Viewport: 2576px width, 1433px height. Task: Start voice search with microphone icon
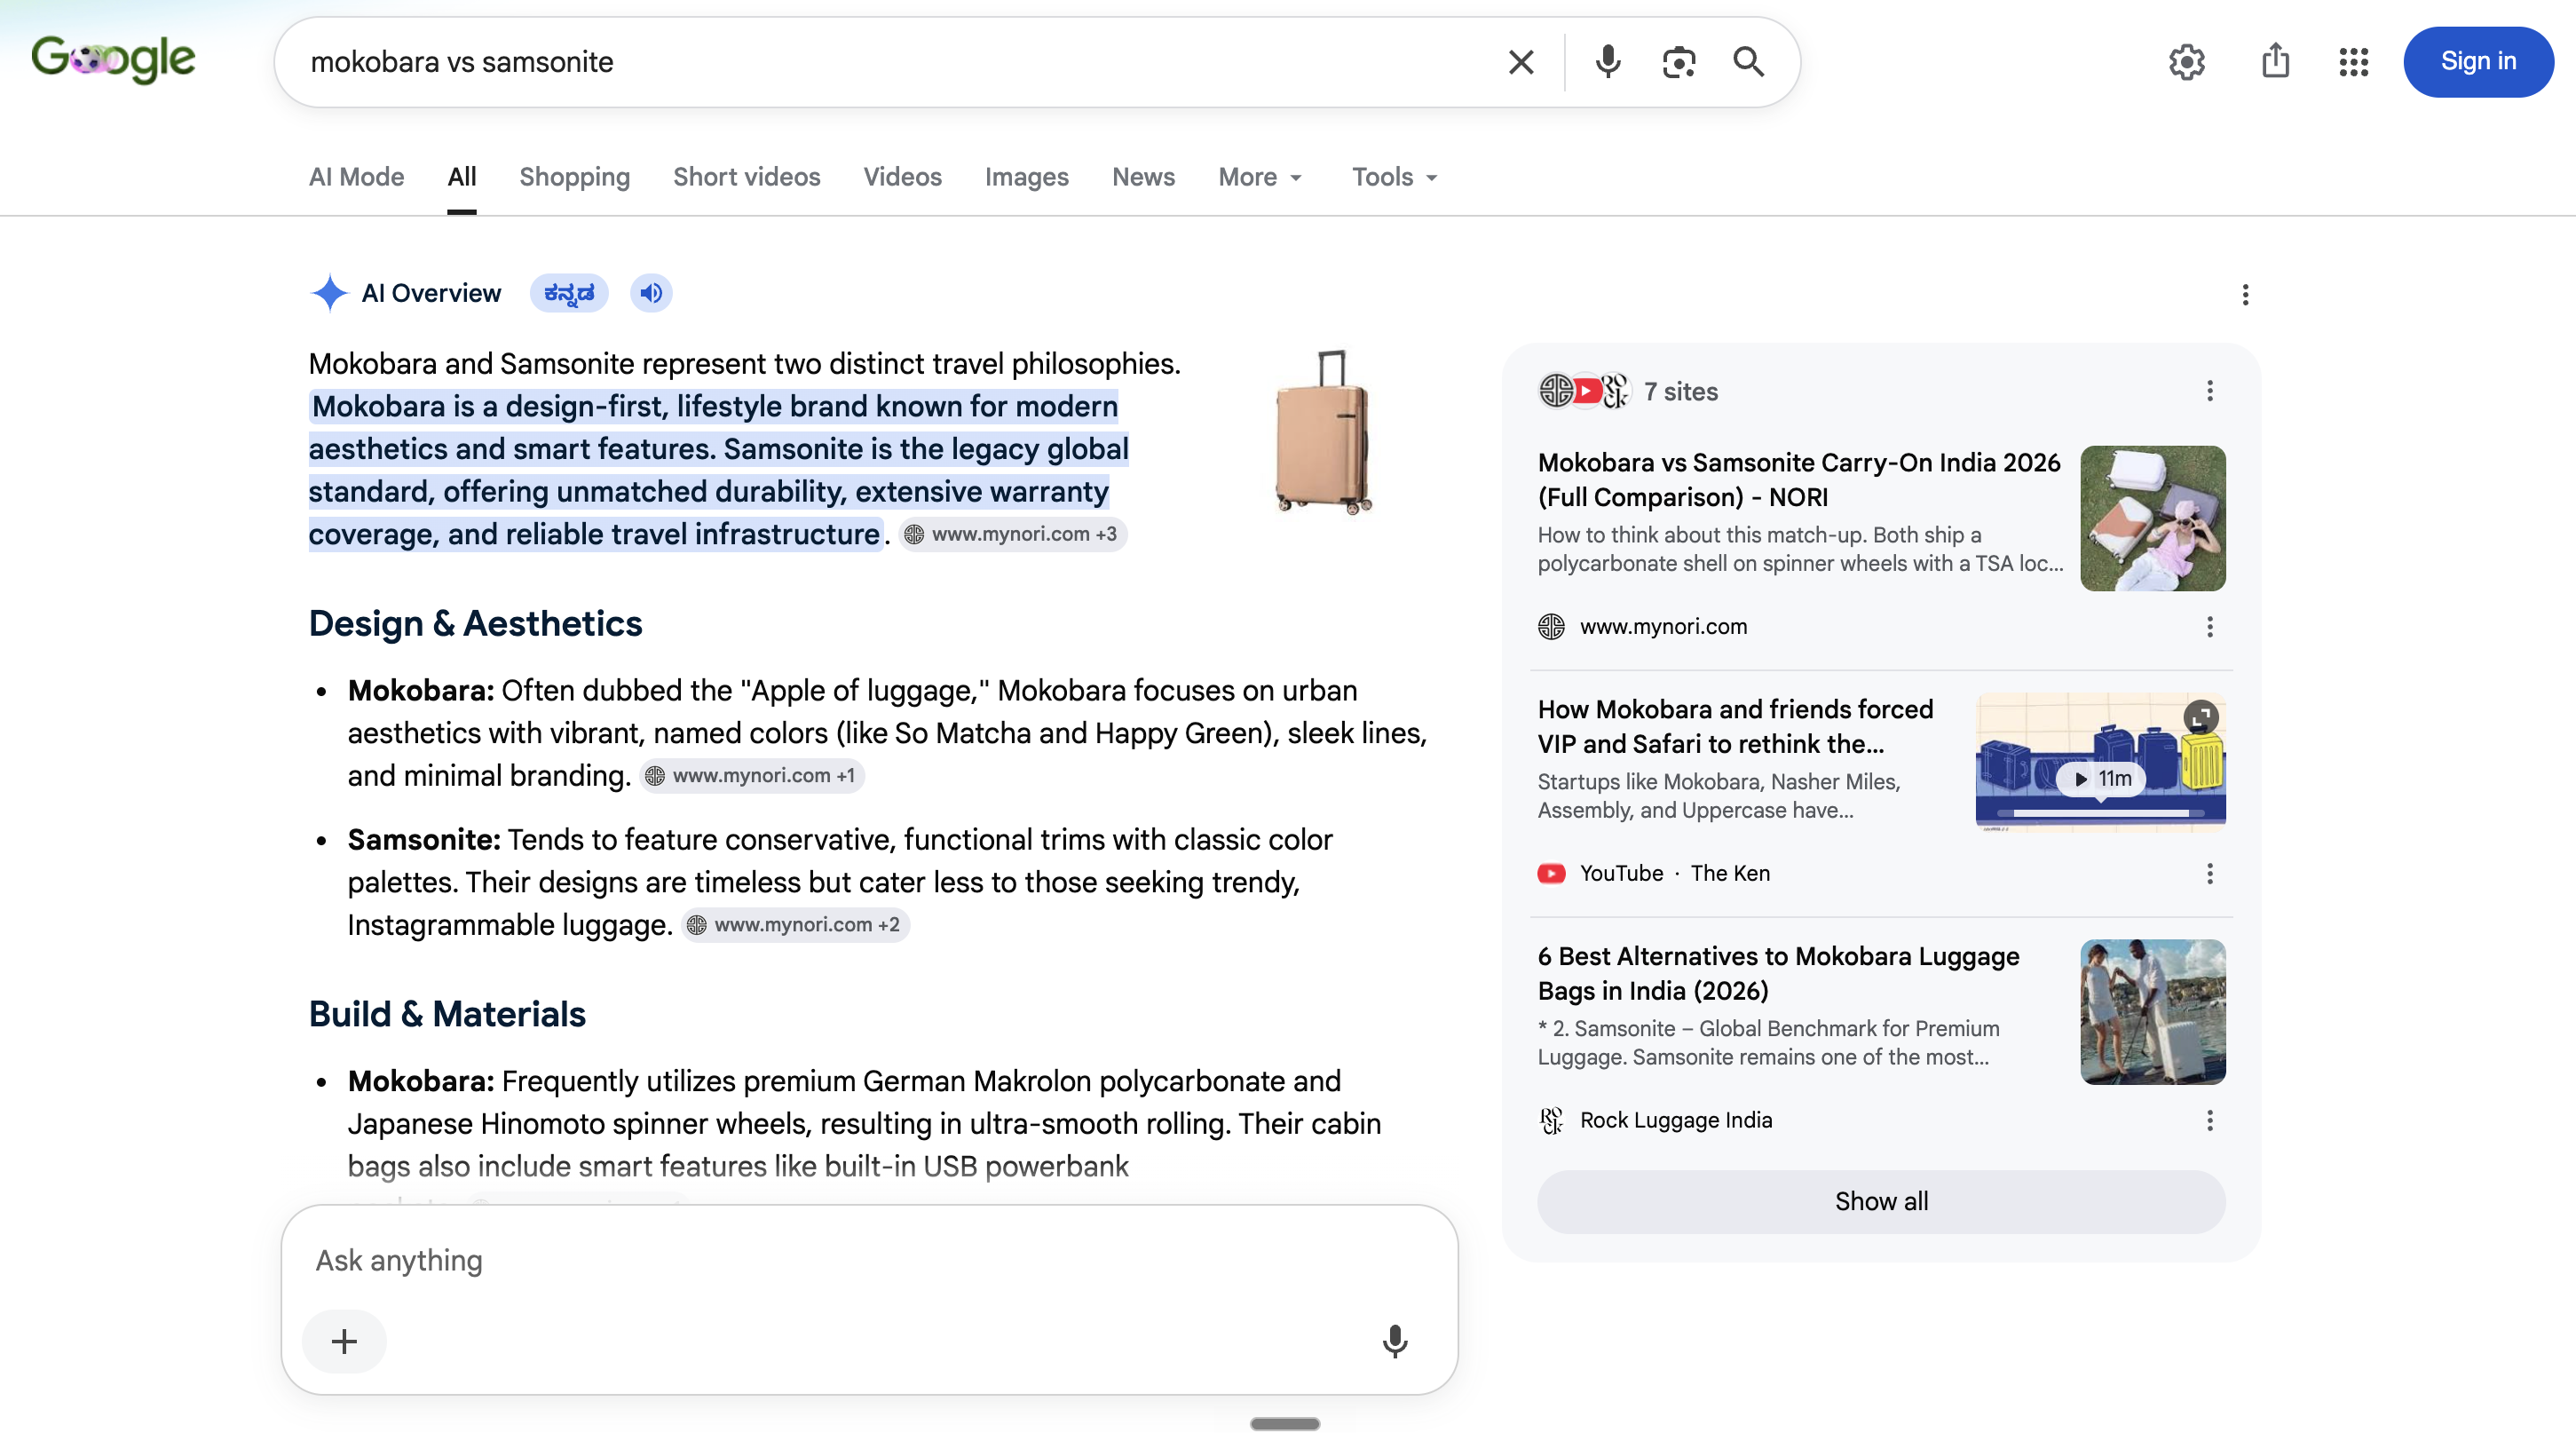(x=1607, y=62)
